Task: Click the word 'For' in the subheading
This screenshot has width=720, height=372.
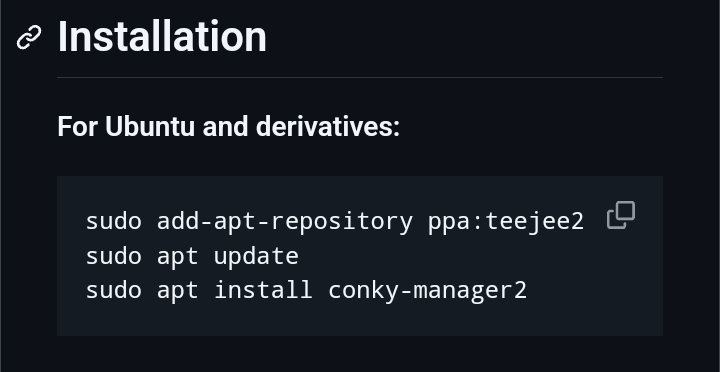Action: 78,126
